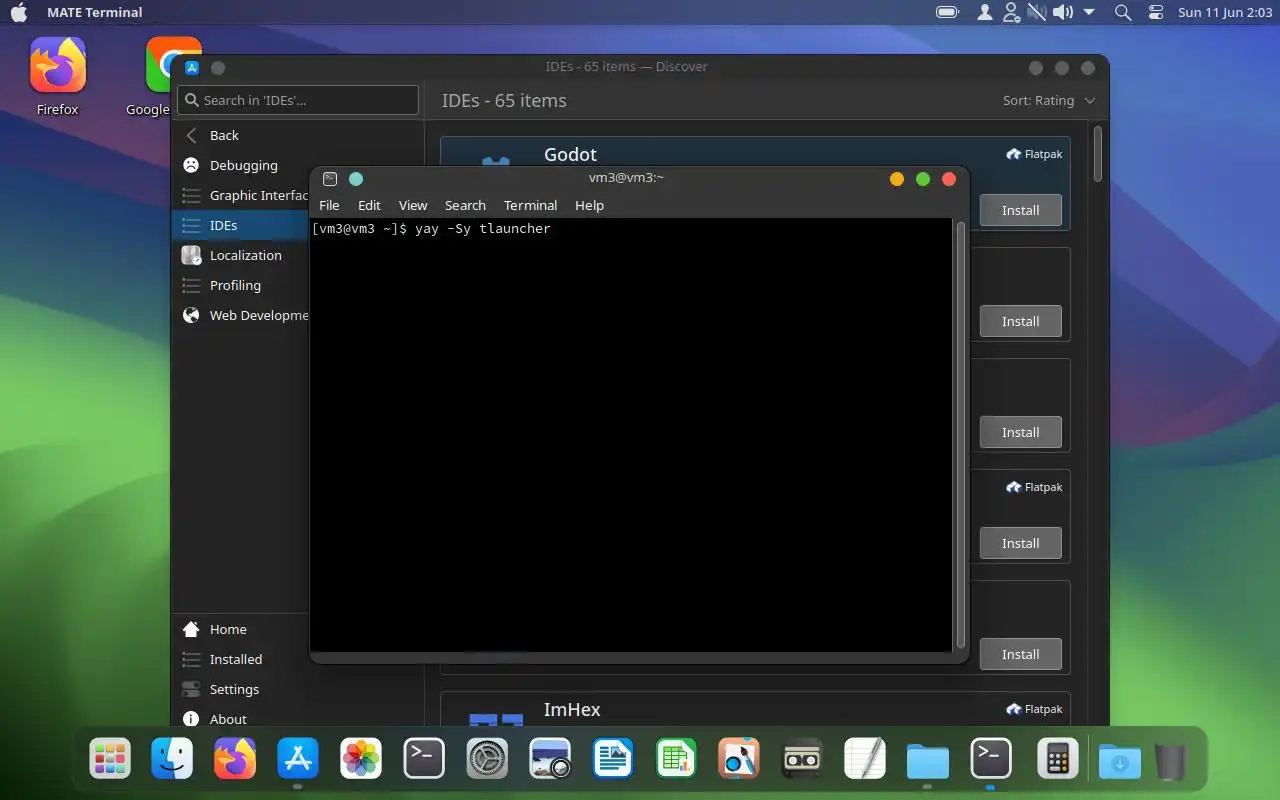1280x800 pixels.
Task: Select Localization category in Discover
Action: [240, 255]
